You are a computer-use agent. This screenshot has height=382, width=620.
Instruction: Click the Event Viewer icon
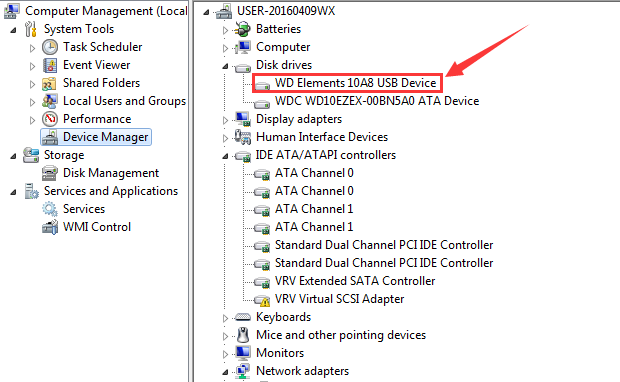(50, 65)
